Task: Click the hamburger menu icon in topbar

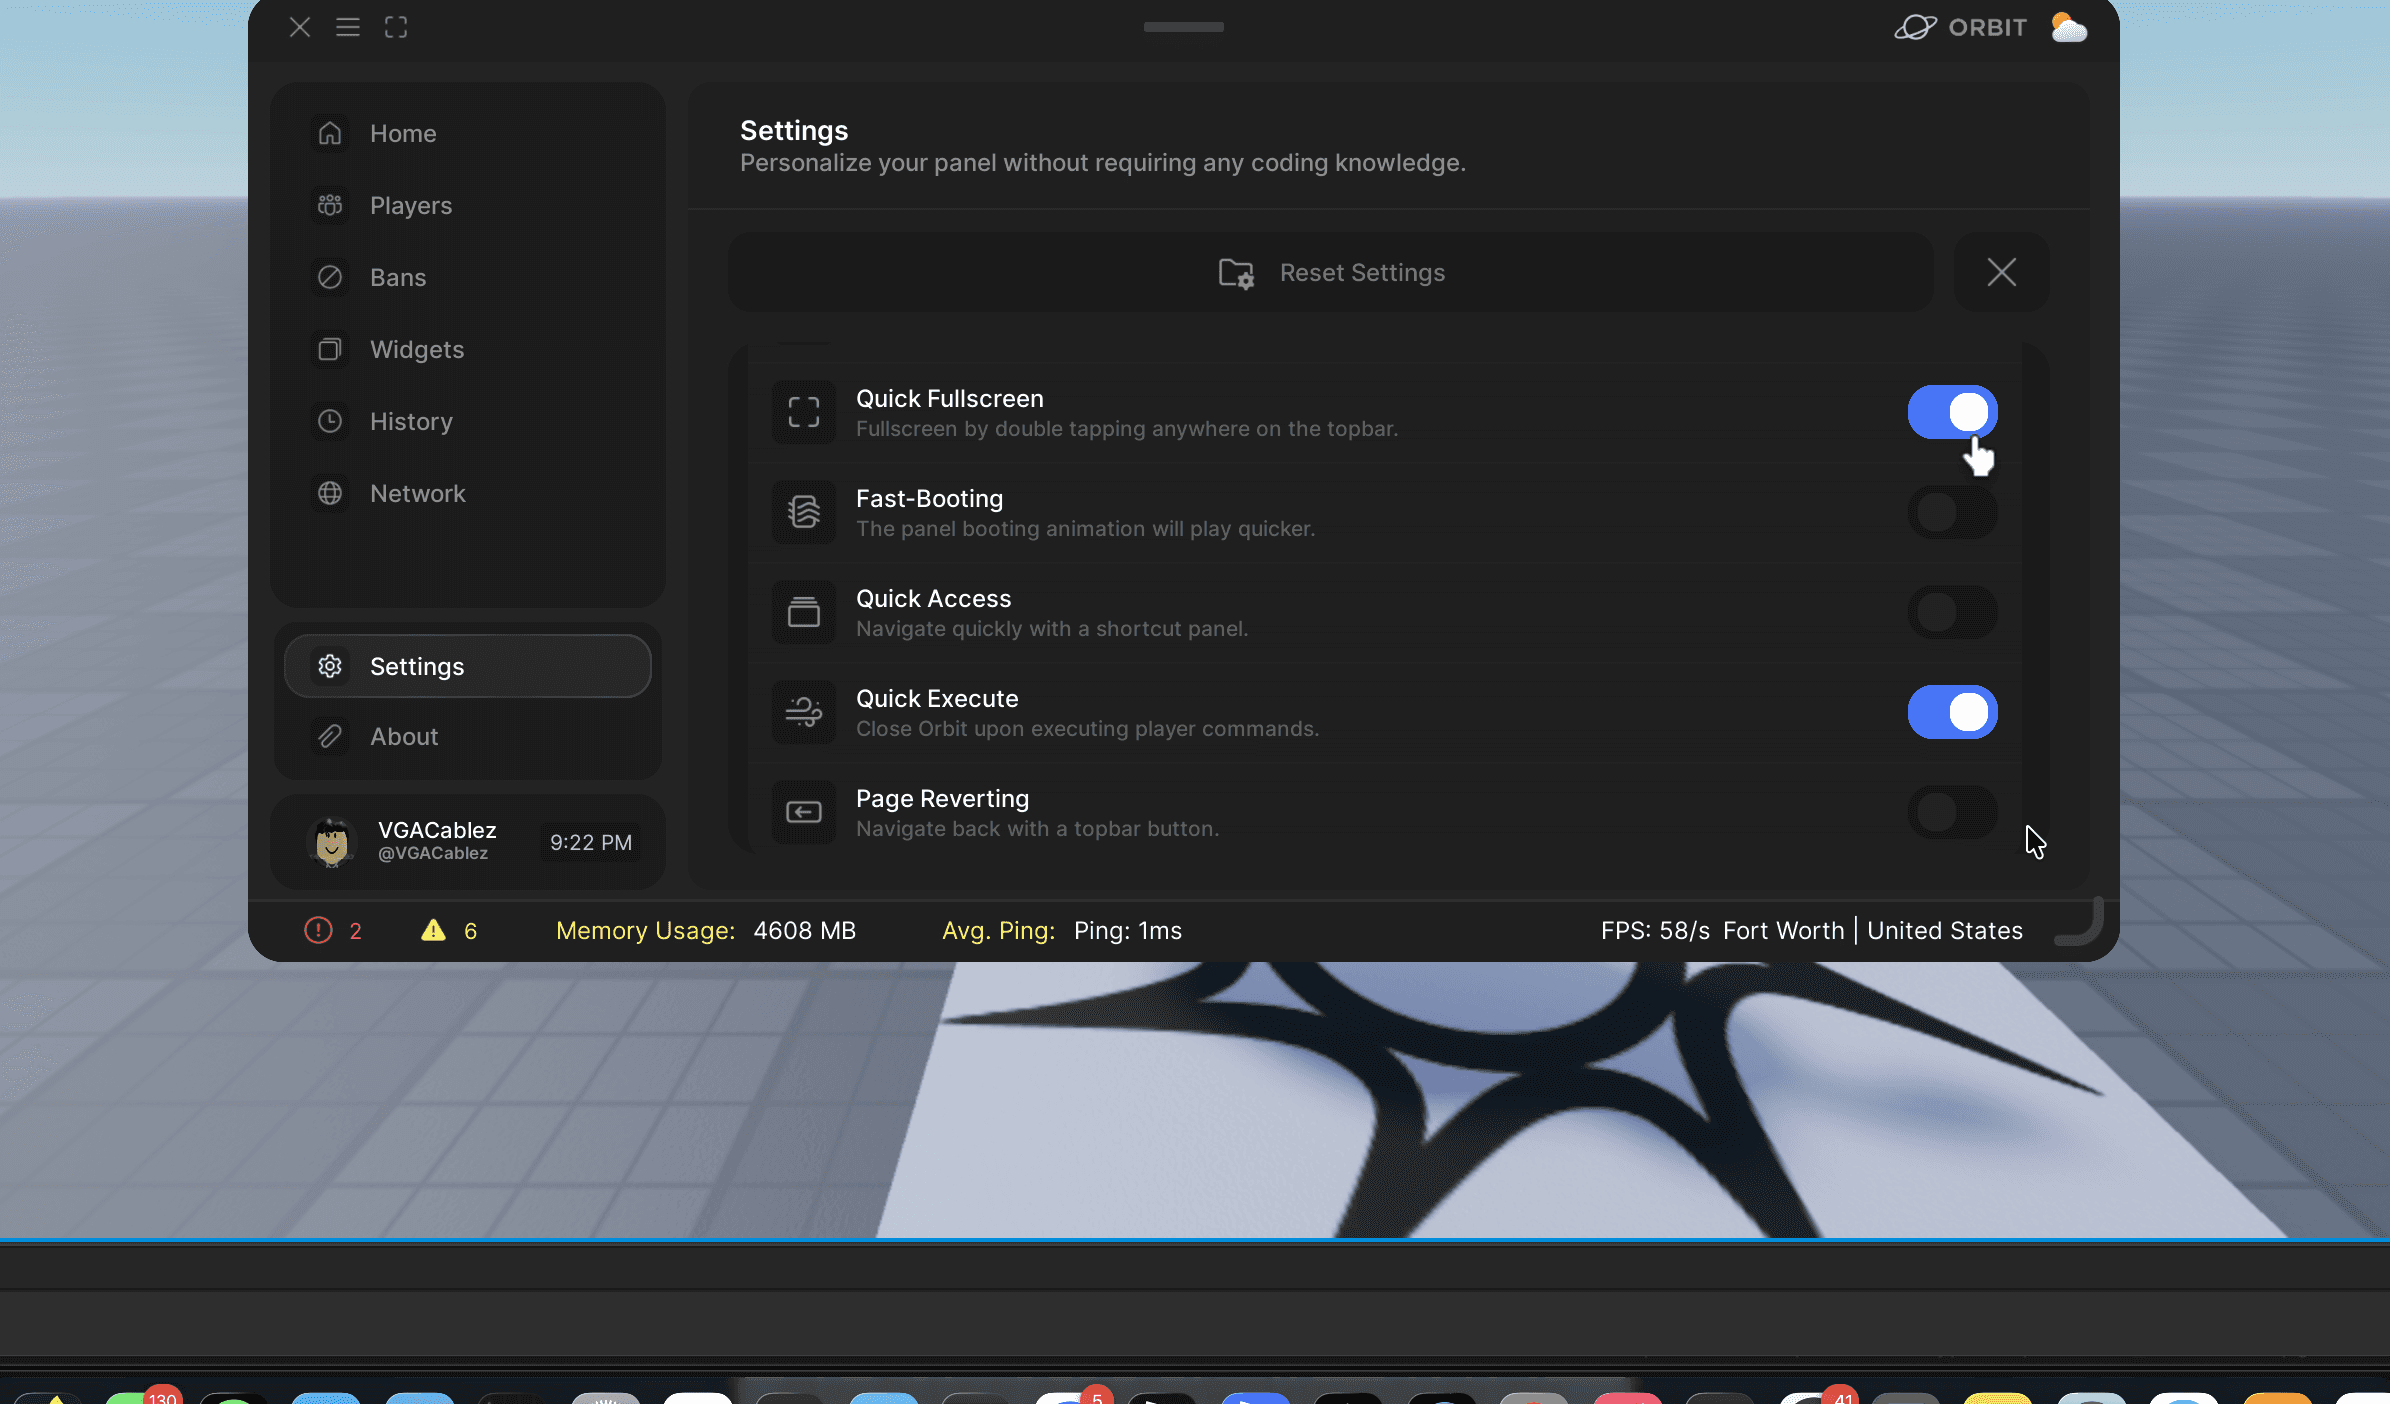Action: pos(347,27)
